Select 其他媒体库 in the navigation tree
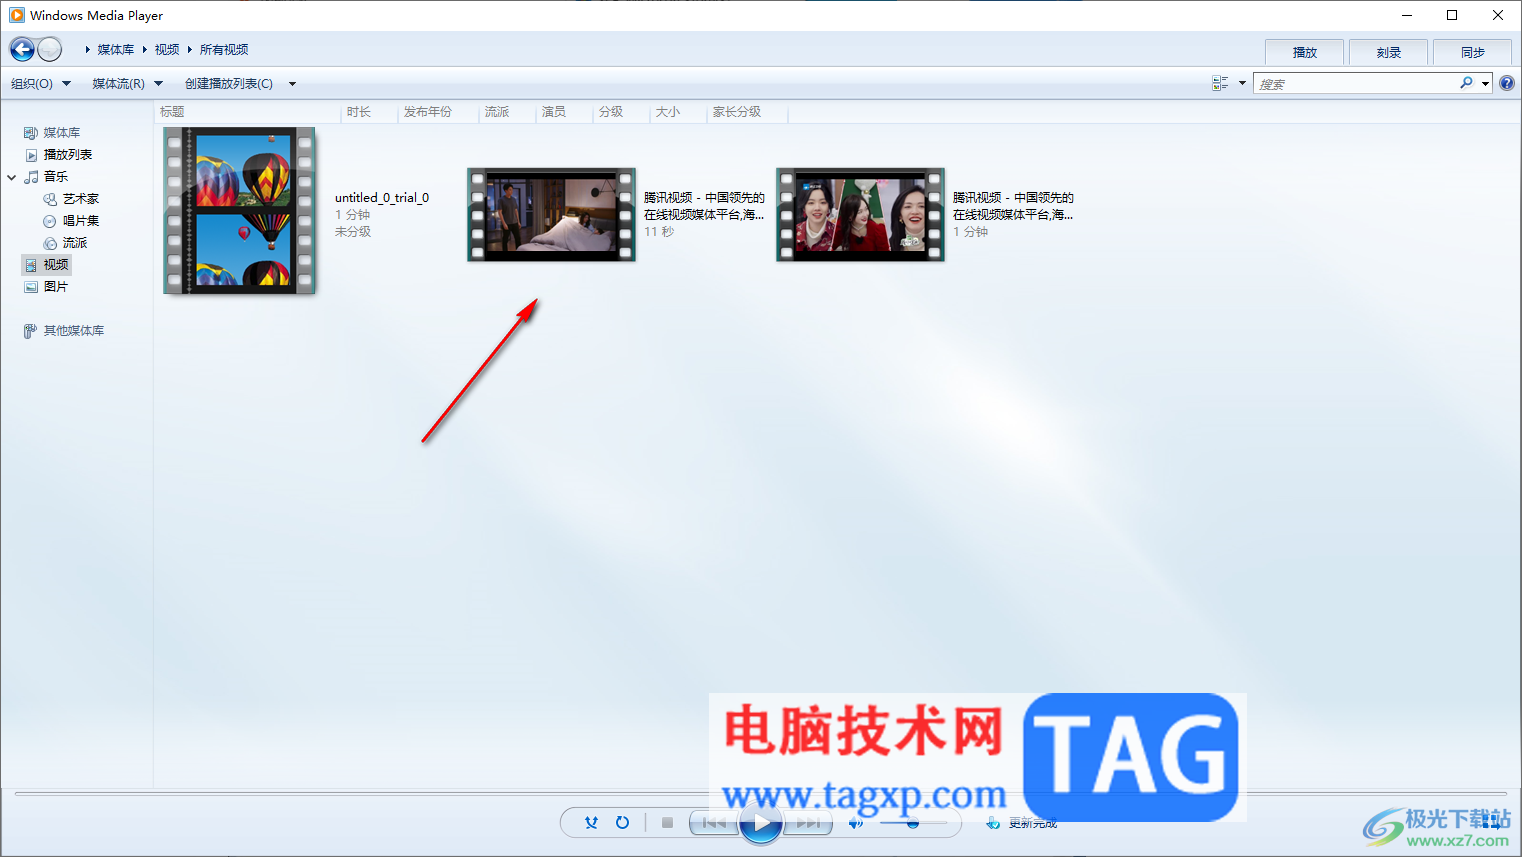The width and height of the screenshot is (1522, 857). tap(74, 331)
